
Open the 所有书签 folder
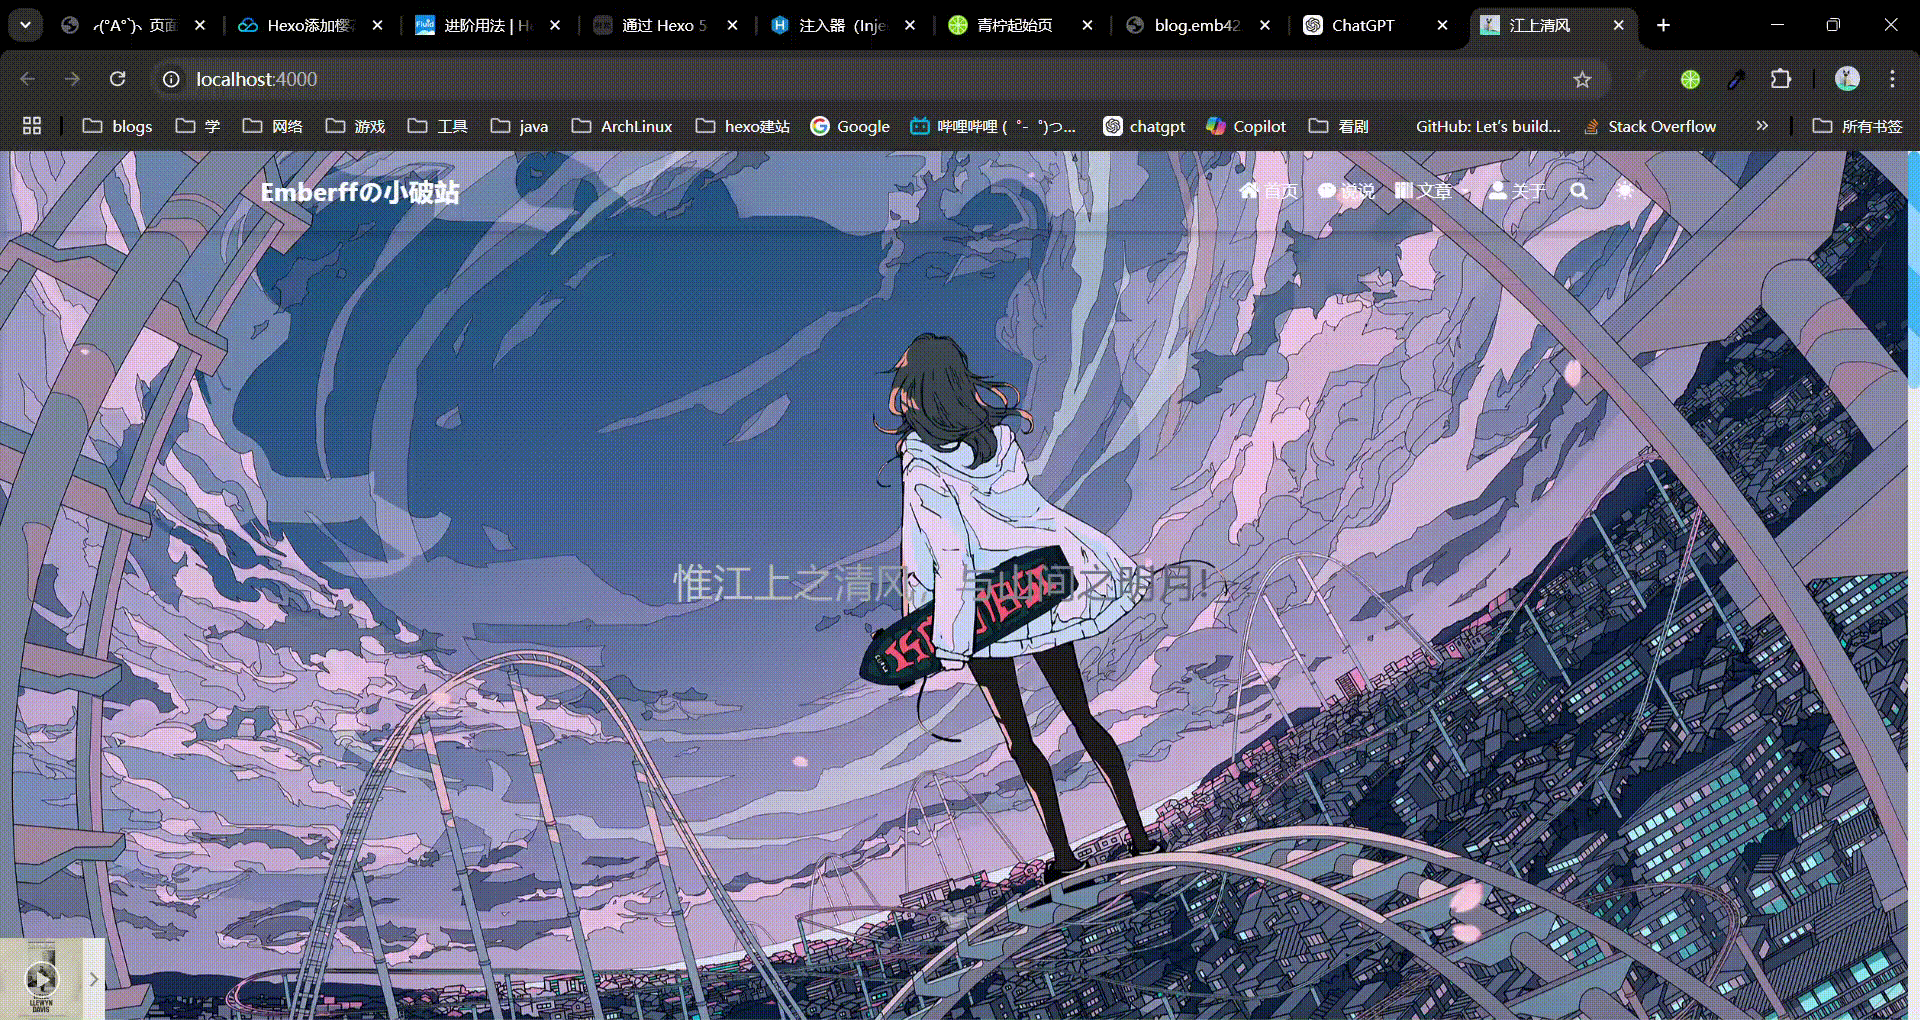tap(1858, 126)
